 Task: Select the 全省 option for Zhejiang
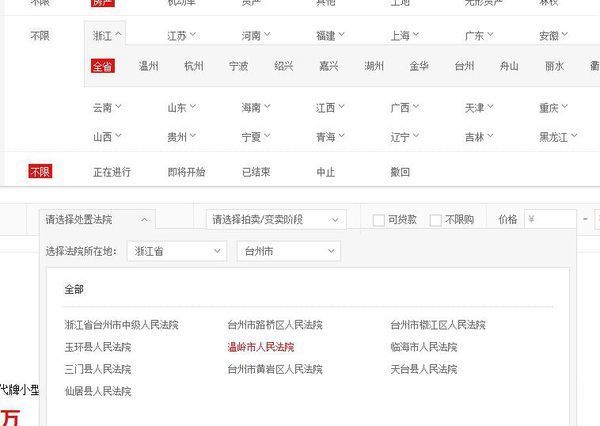(x=103, y=67)
